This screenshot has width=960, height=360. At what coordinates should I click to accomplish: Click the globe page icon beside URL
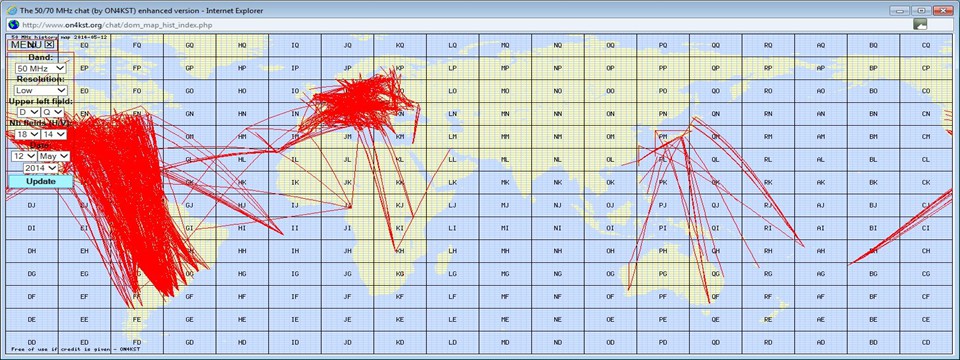point(13,24)
